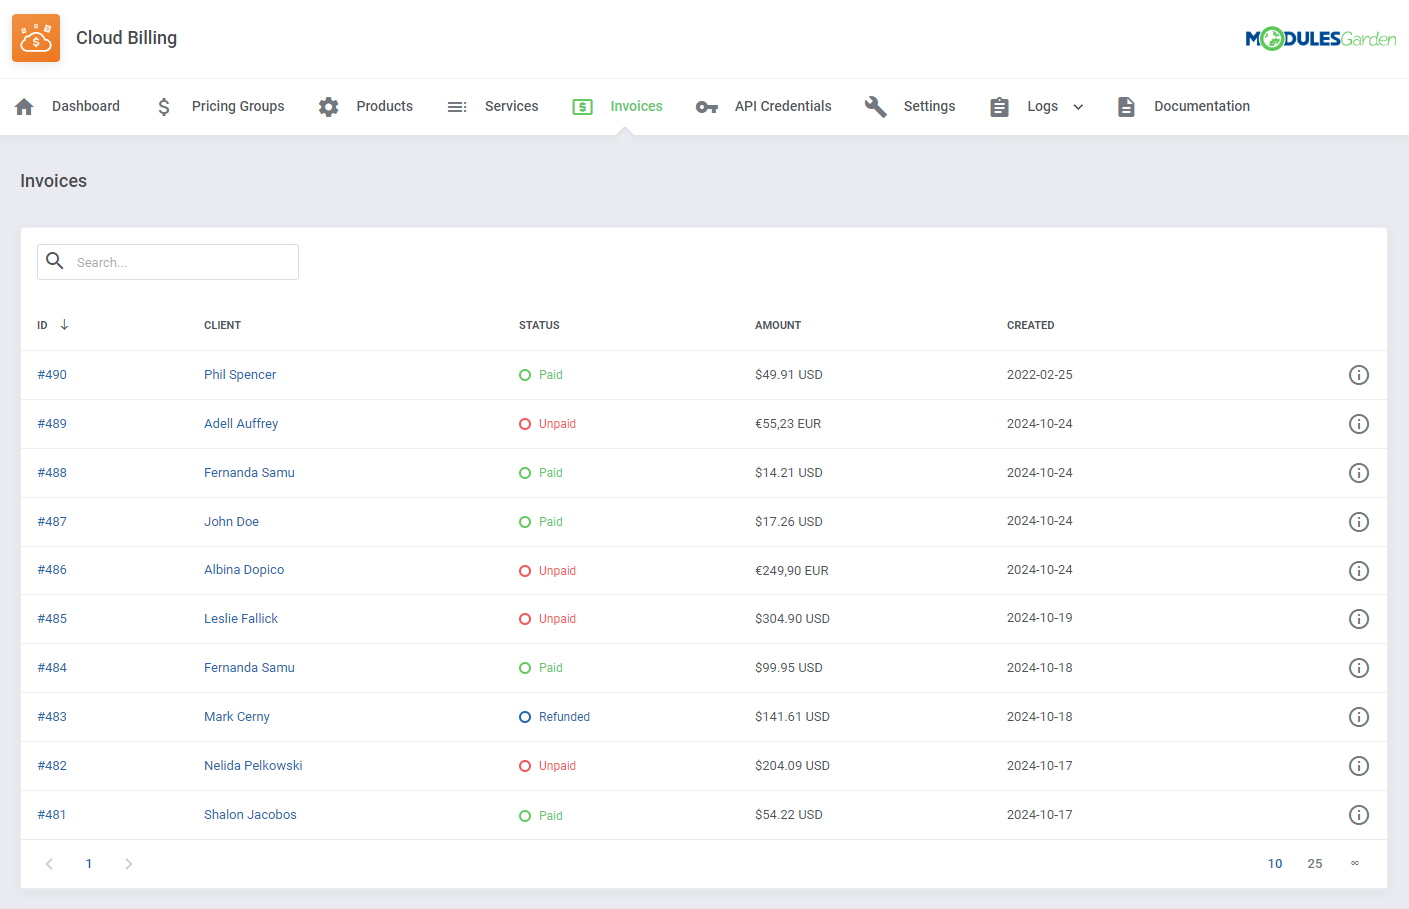The image size is (1409, 909).
Task: Select the Invoices menu item
Action: click(637, 106)
